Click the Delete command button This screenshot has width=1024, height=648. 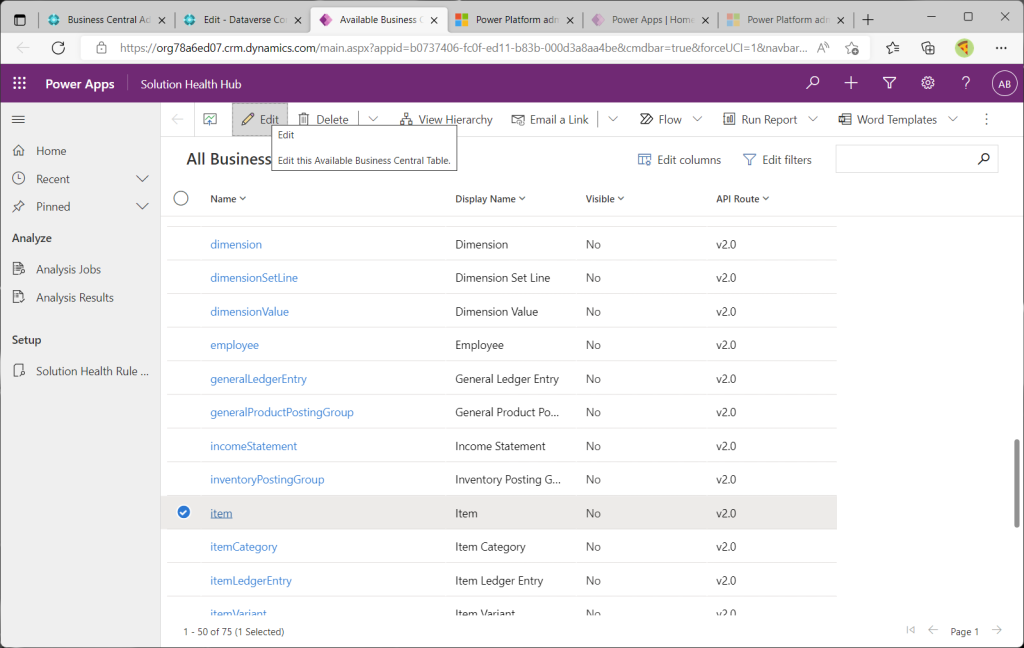(x=324, y=120)
